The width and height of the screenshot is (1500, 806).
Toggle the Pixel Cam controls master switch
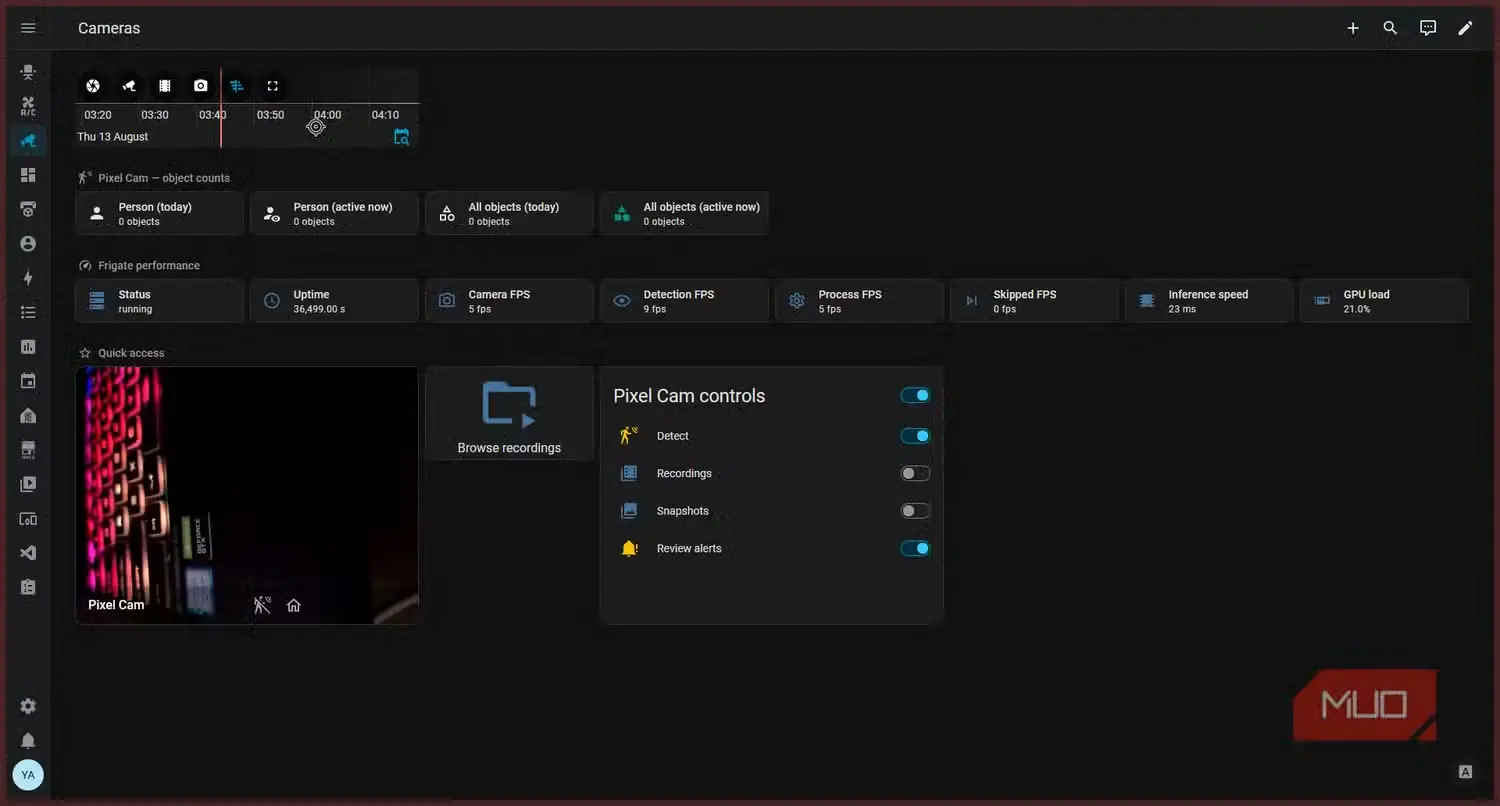pyautogui.click(x=915, y=395)
